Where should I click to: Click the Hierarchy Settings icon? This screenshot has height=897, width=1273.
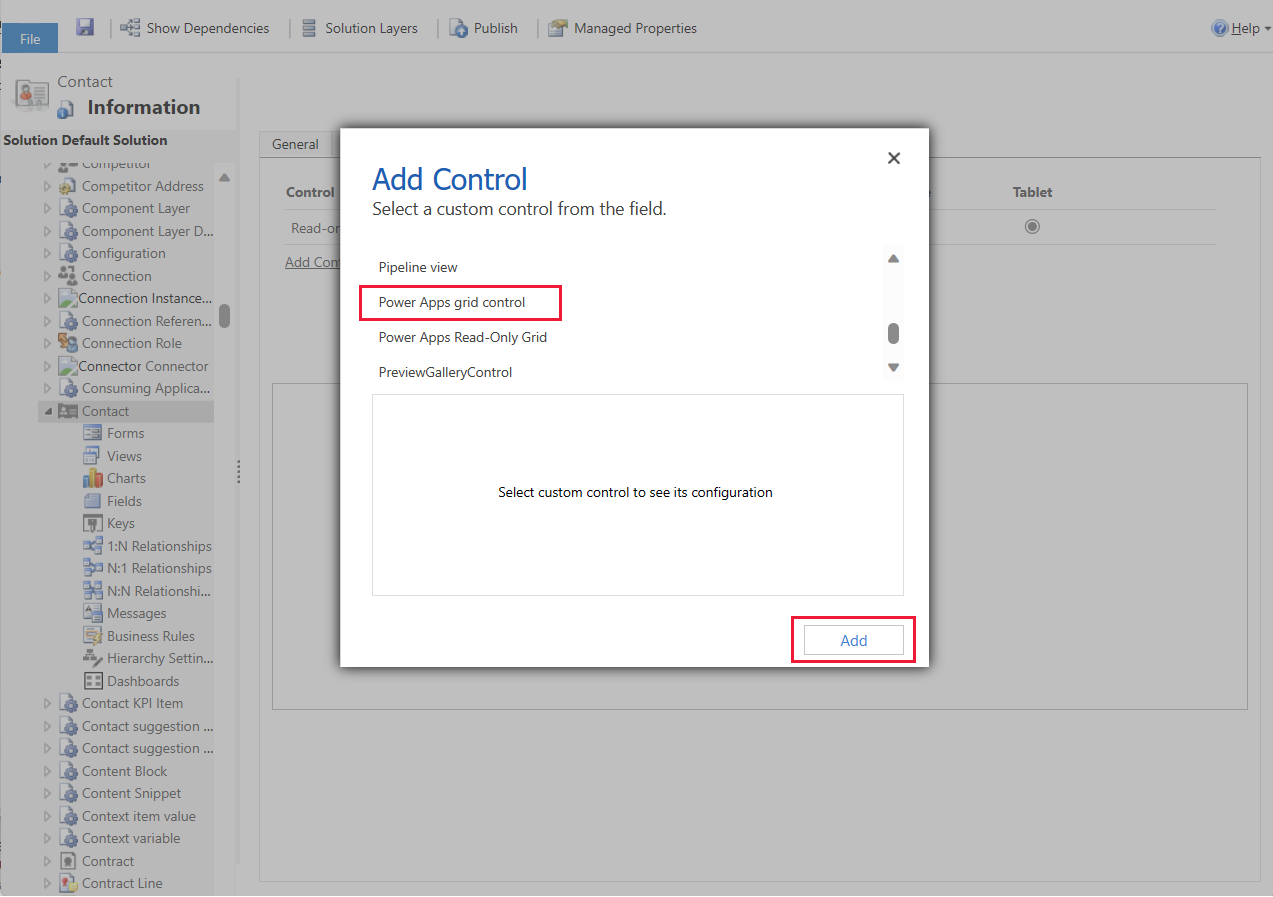pyautogui.click(x=92, y=658)
